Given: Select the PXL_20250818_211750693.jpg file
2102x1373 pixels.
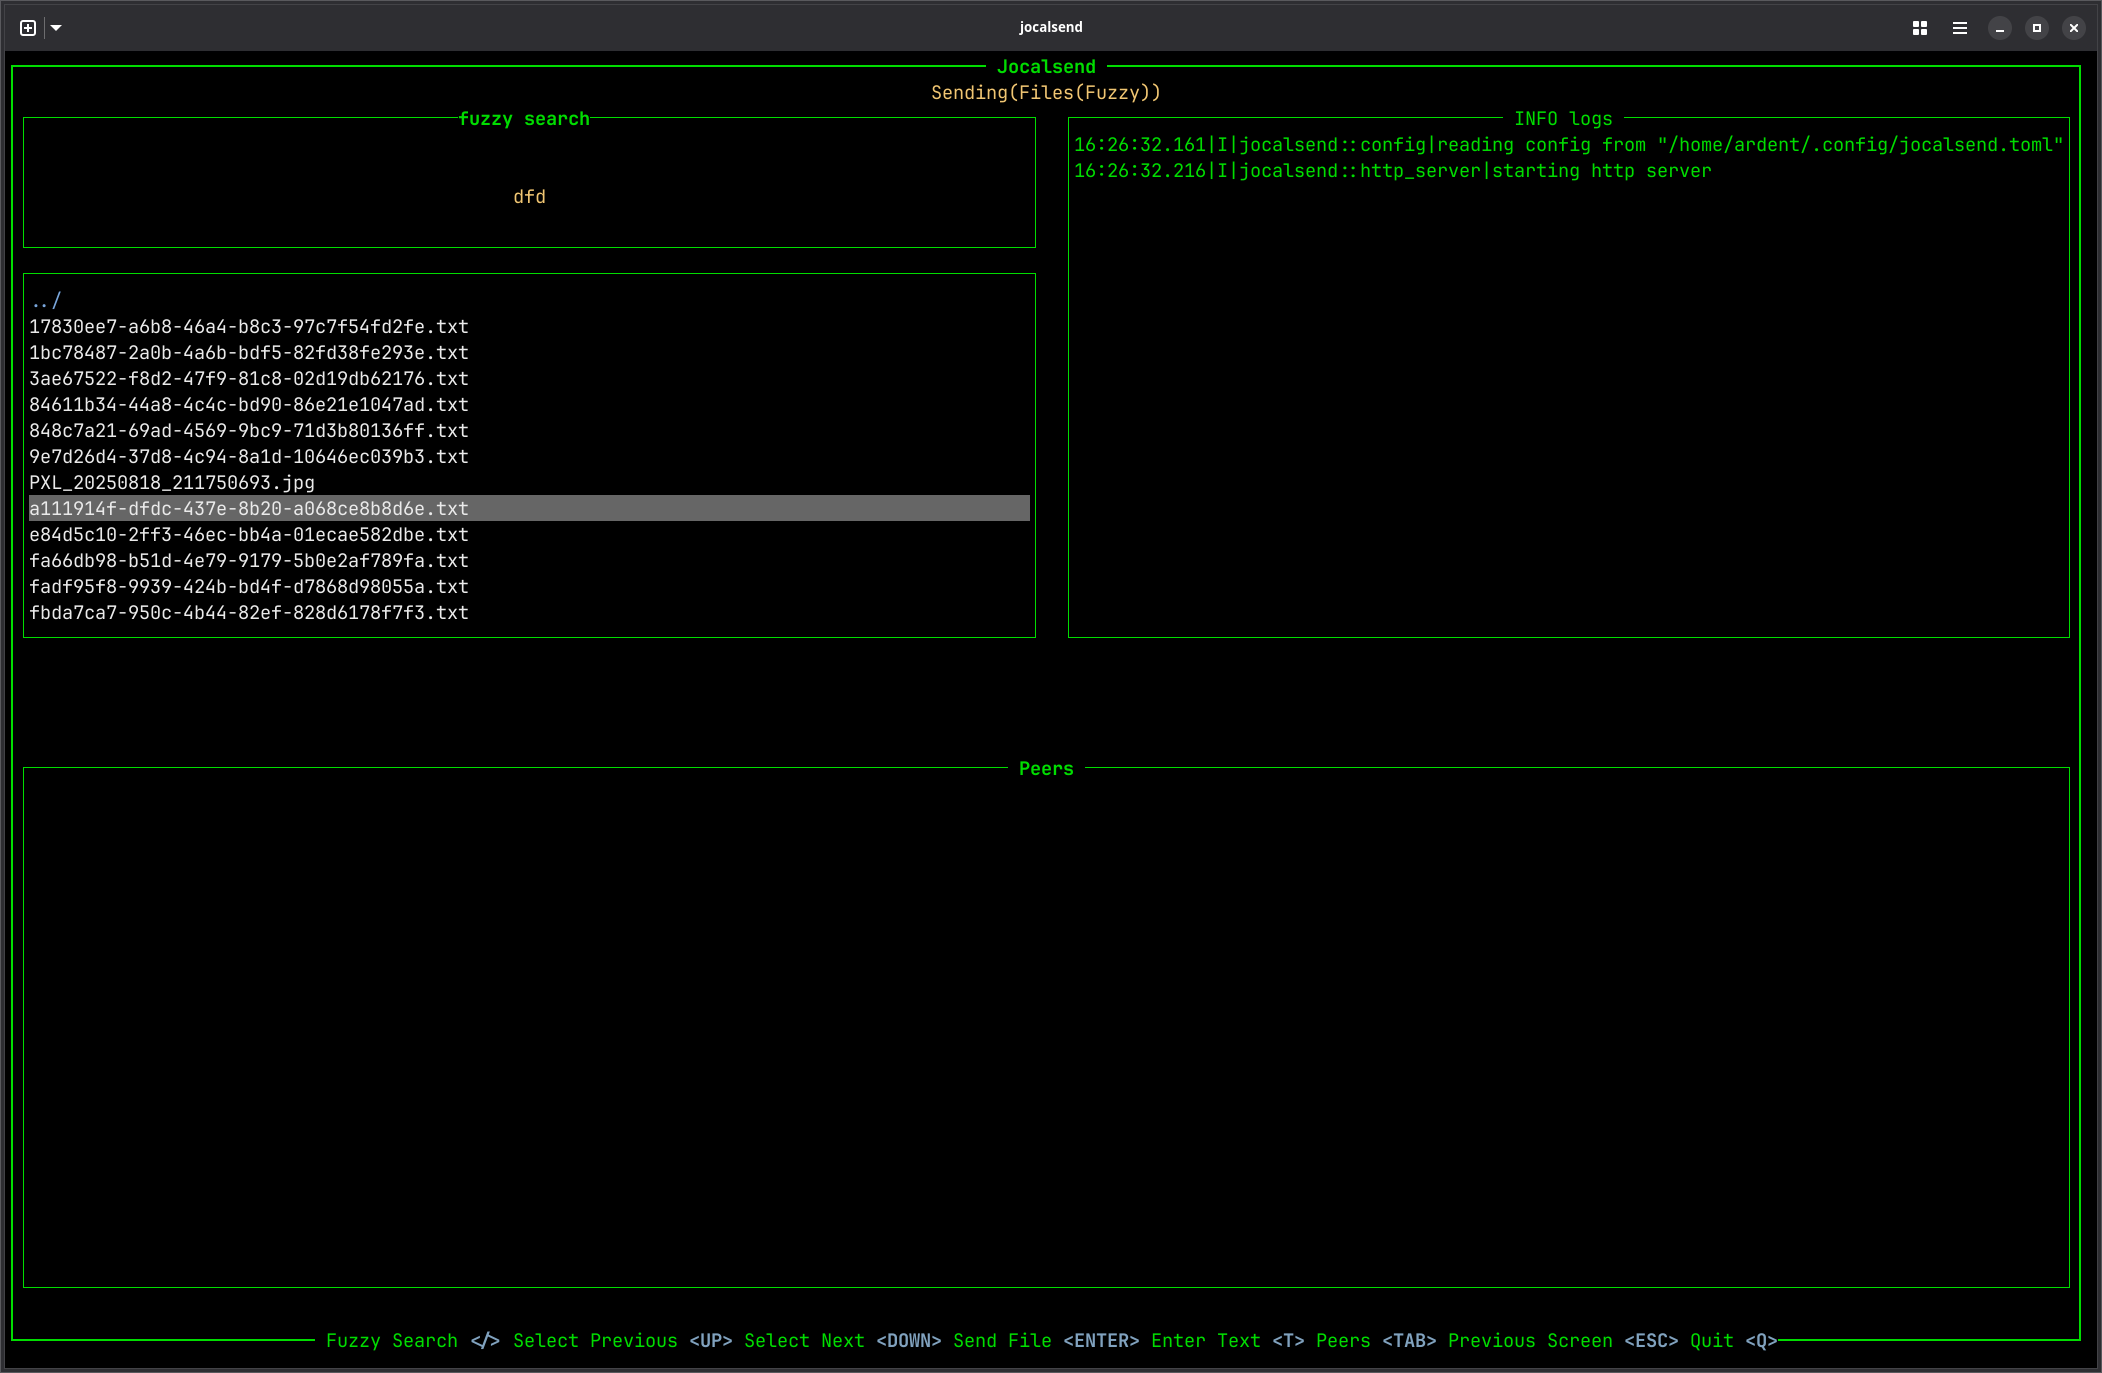Looking at the screenshot, I should click(x=172, y=483).
